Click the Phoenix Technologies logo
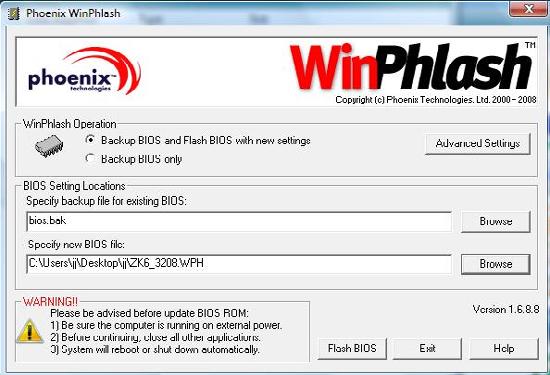Screen dimensions: 550x375 pyautogui.click(x=84, y=71)
